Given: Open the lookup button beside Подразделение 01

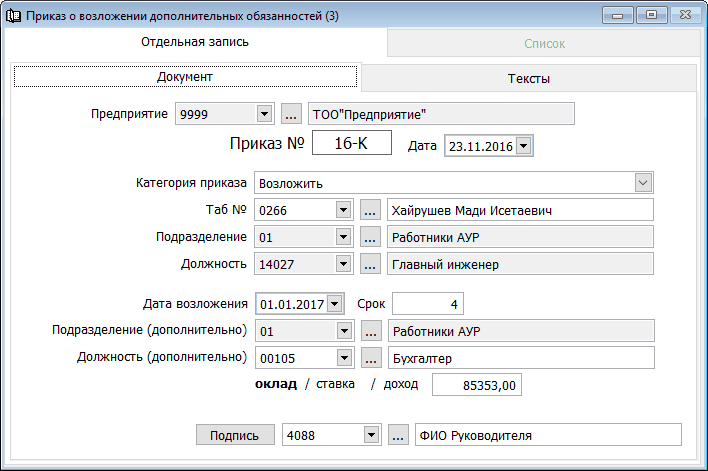Looking at the screenshot, I should (370, 237).
